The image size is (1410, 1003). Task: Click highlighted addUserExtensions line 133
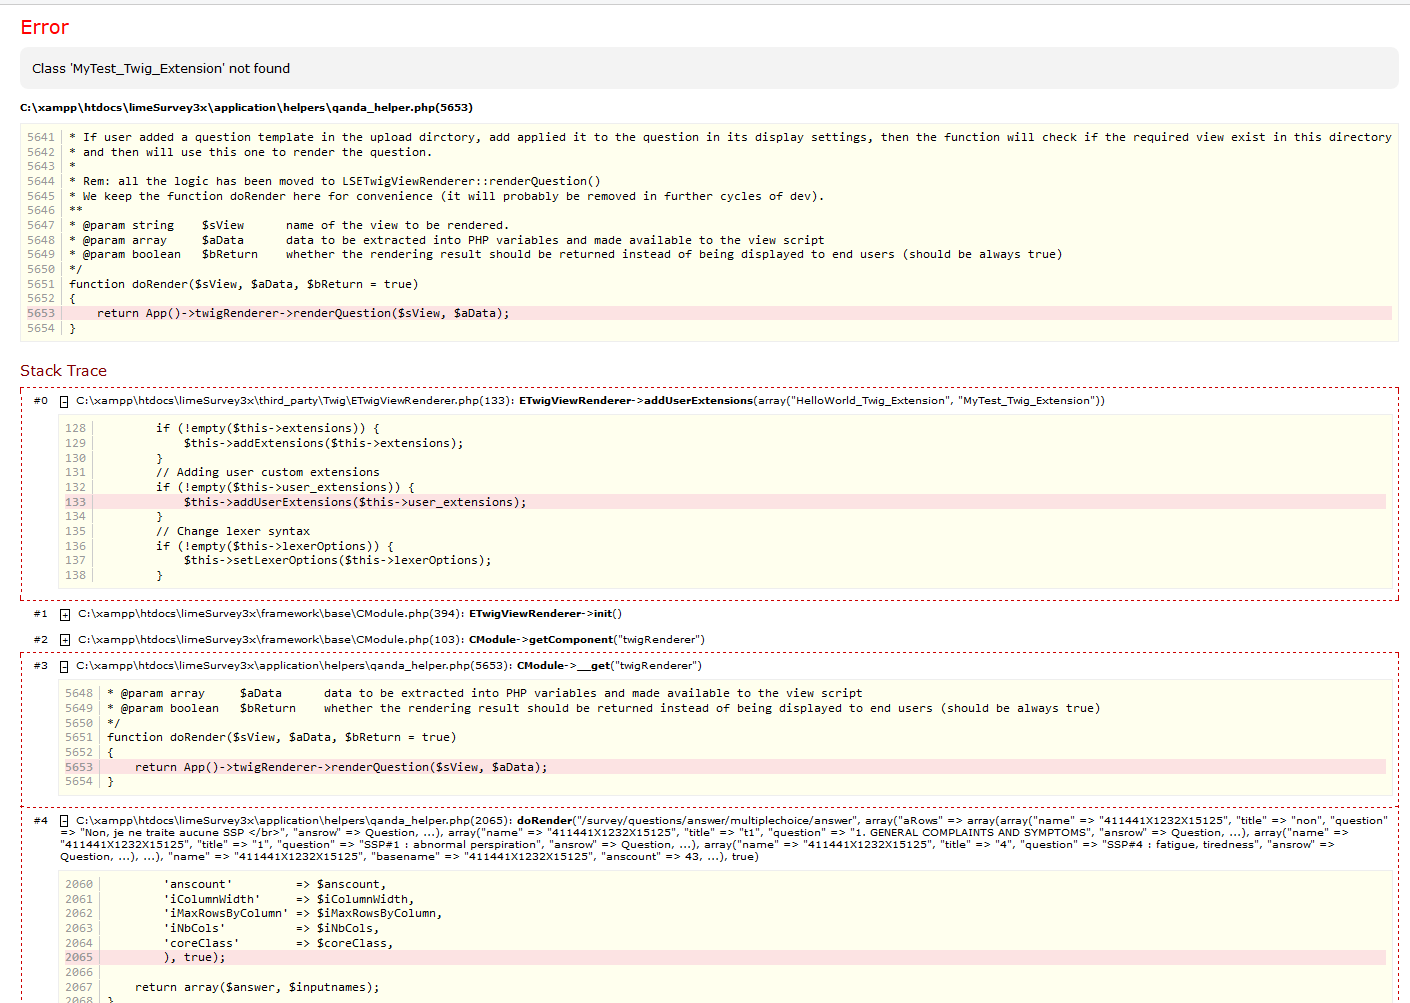point(354,502)
